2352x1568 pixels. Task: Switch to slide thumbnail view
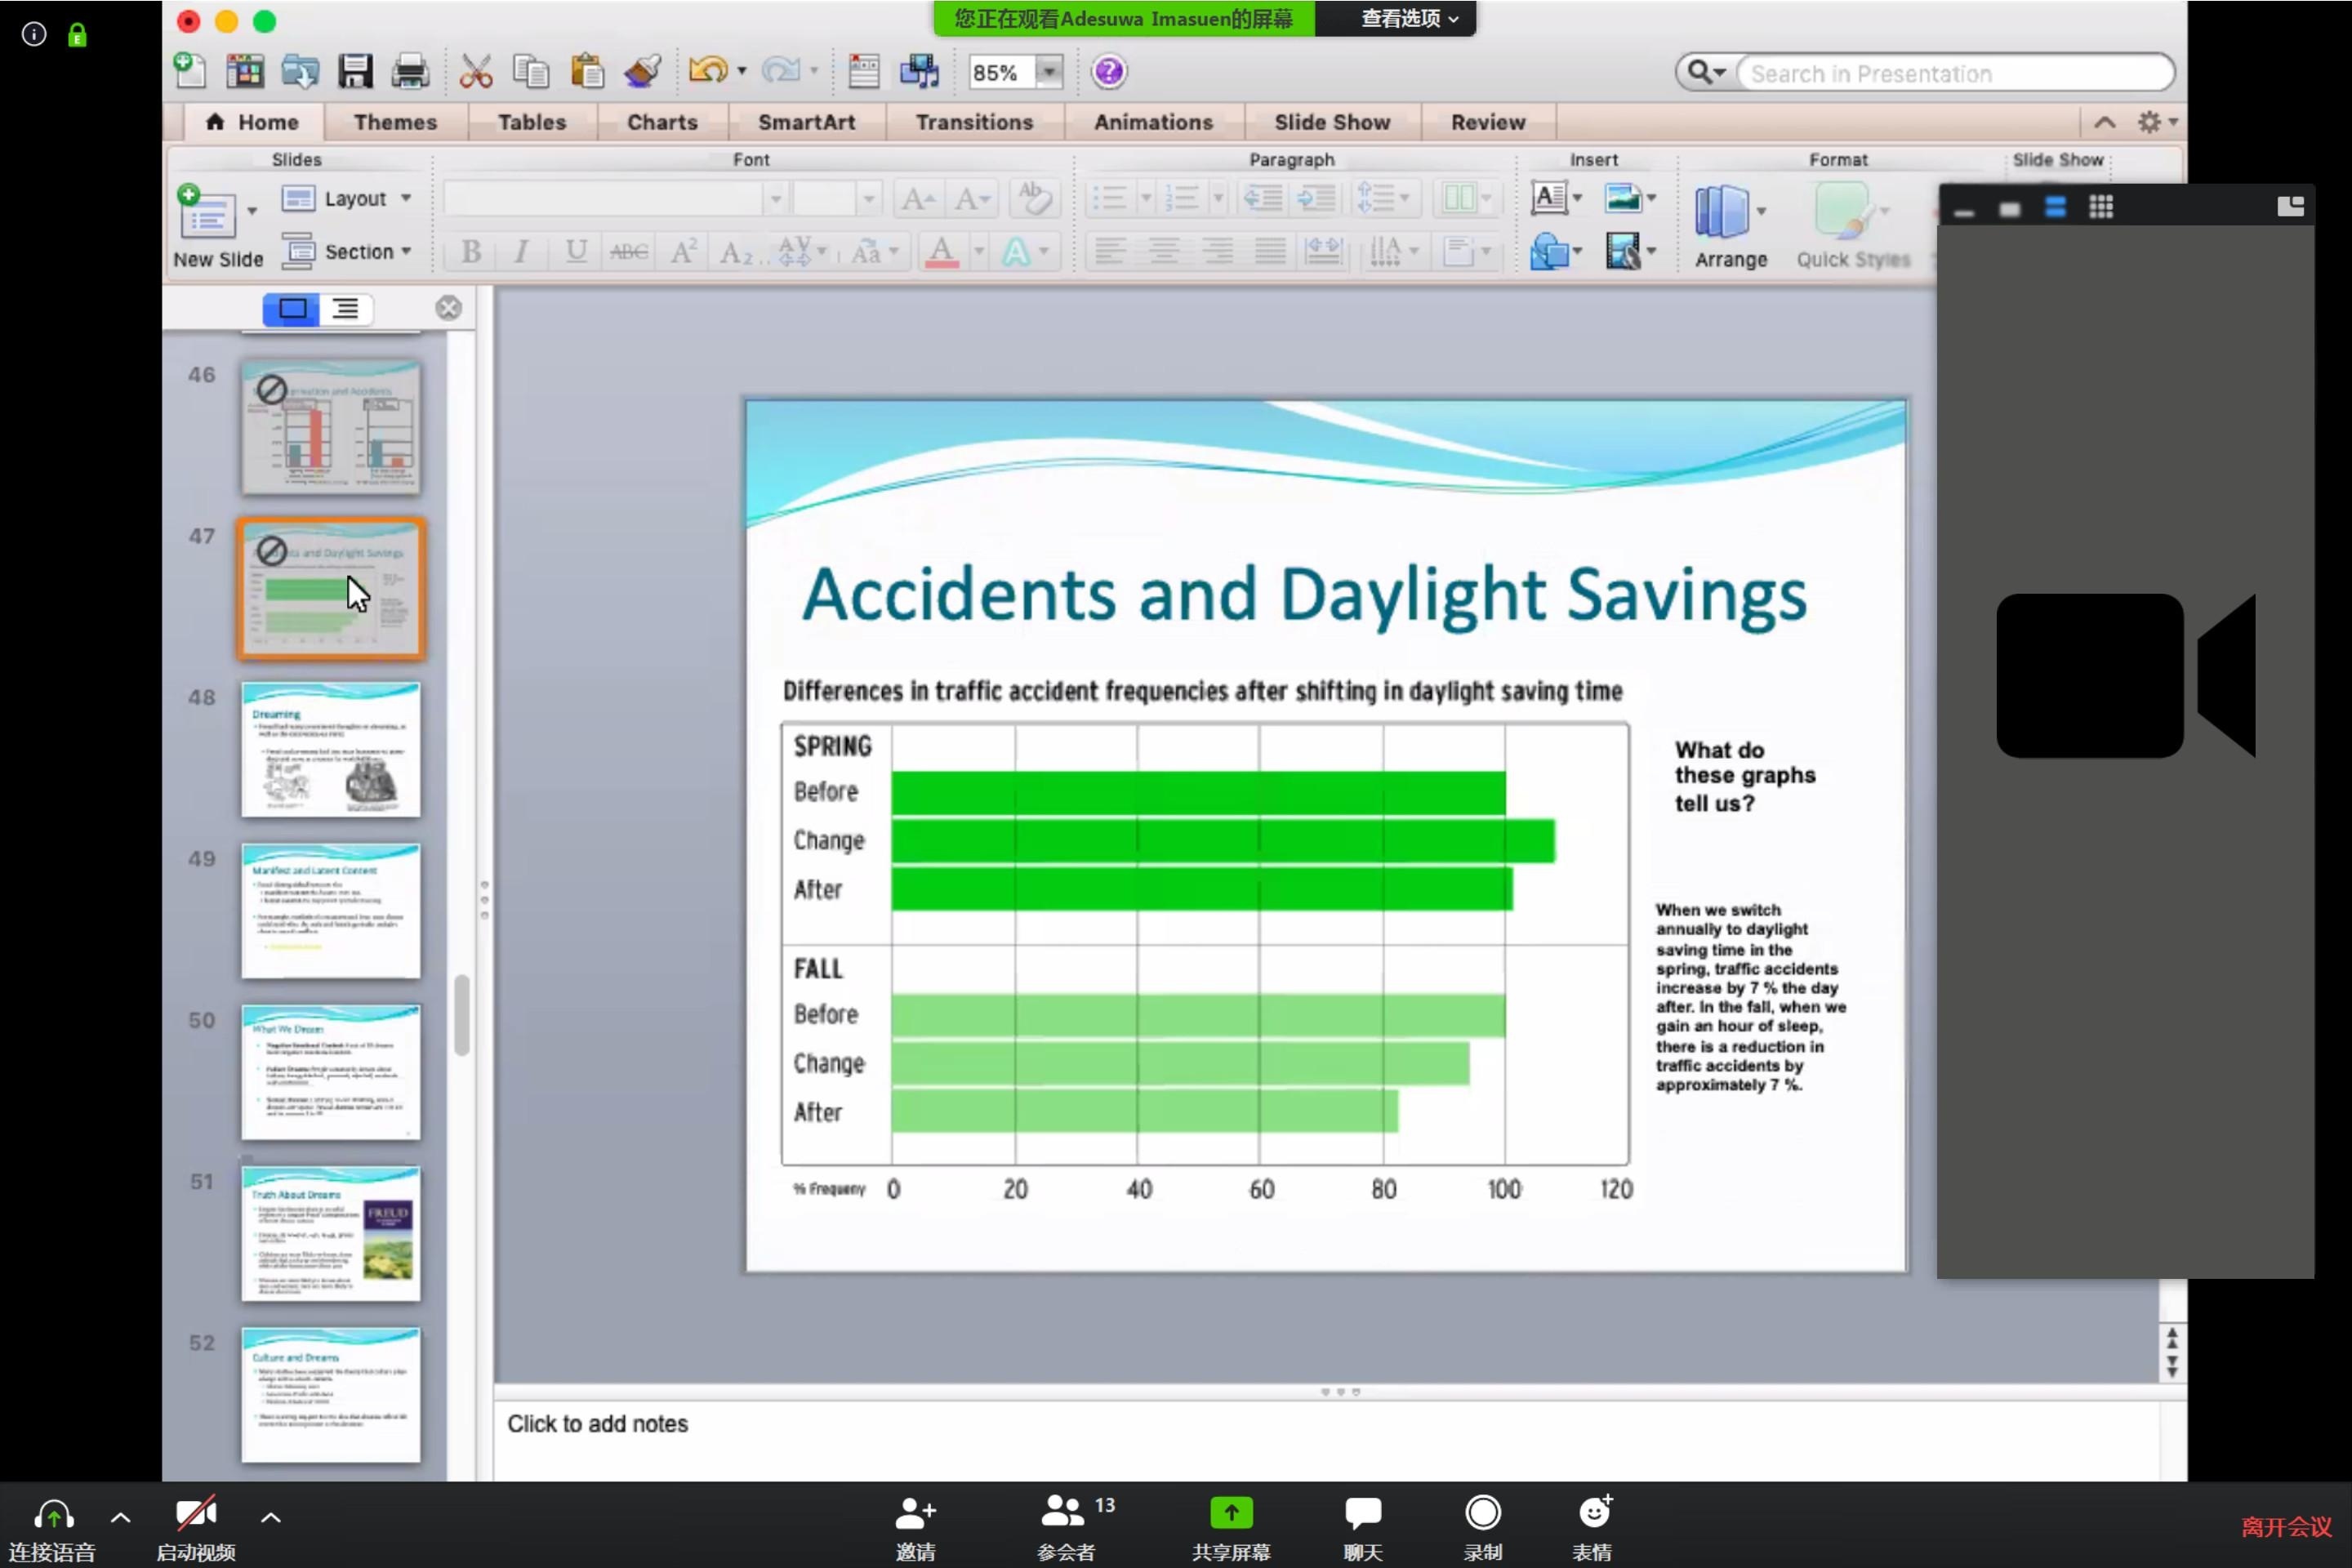292,309
